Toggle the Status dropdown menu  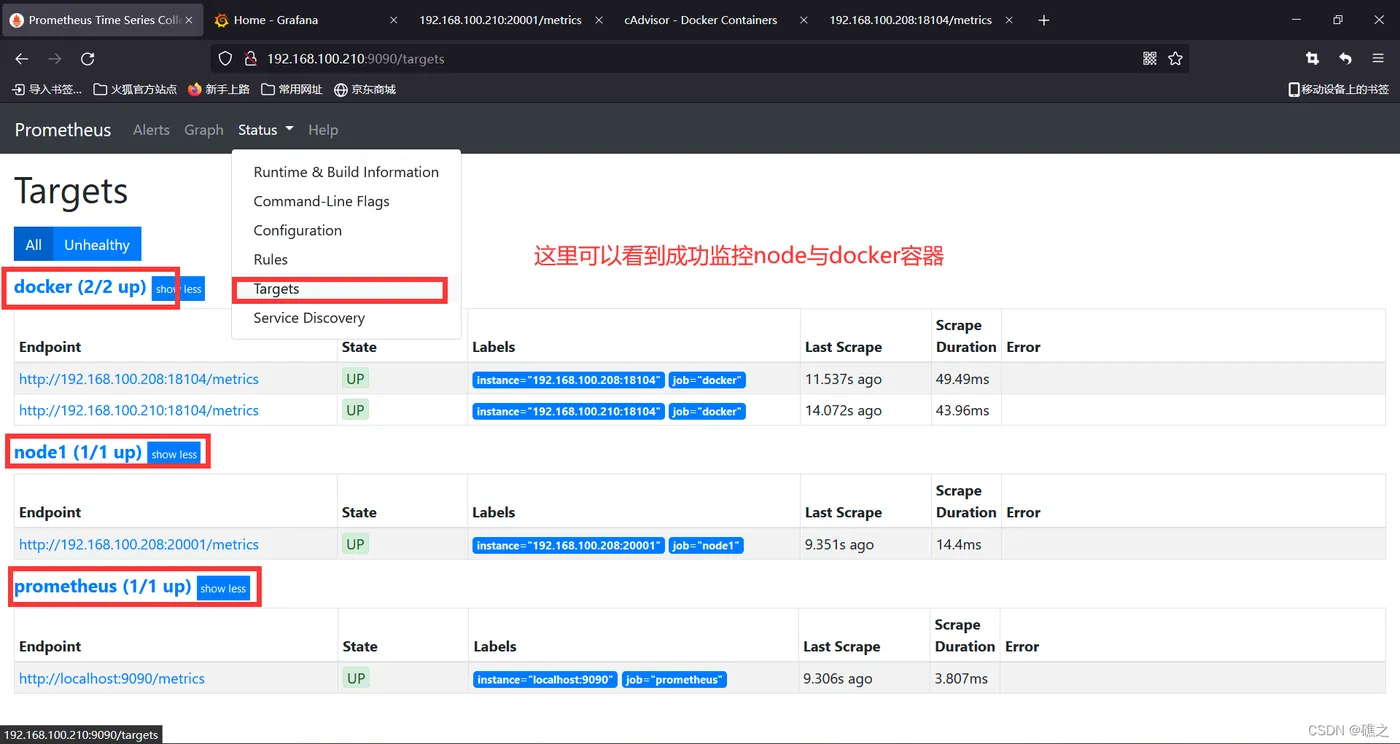(x=266, y=130)
